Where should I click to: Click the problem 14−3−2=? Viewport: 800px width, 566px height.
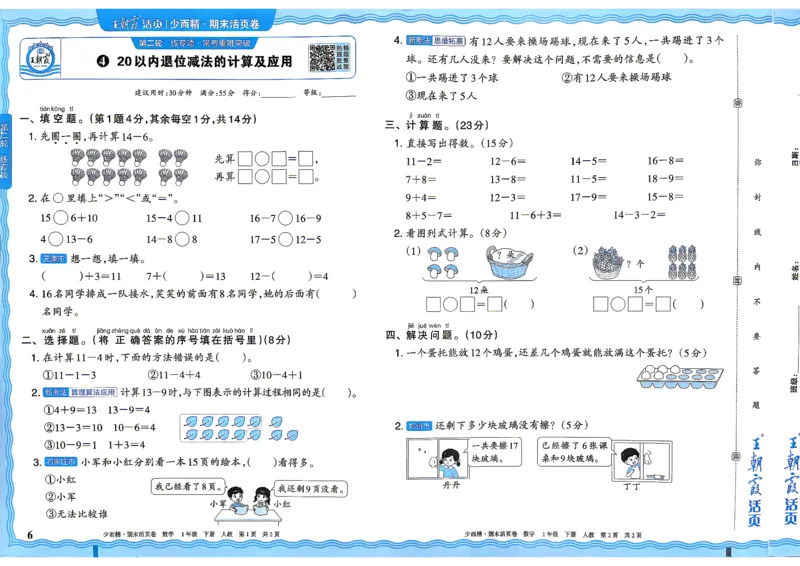(x=639, y=215)
